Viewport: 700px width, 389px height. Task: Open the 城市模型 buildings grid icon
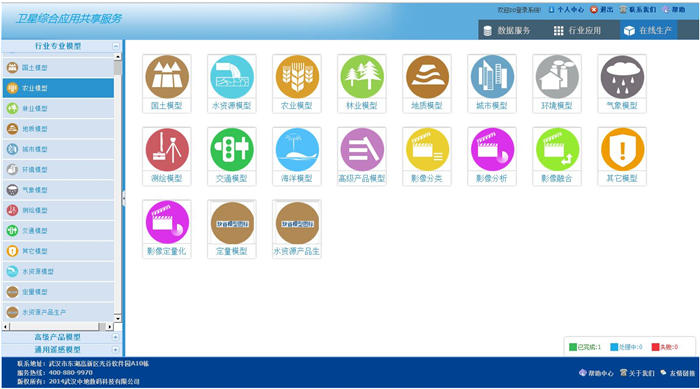(x=492, y=84)
